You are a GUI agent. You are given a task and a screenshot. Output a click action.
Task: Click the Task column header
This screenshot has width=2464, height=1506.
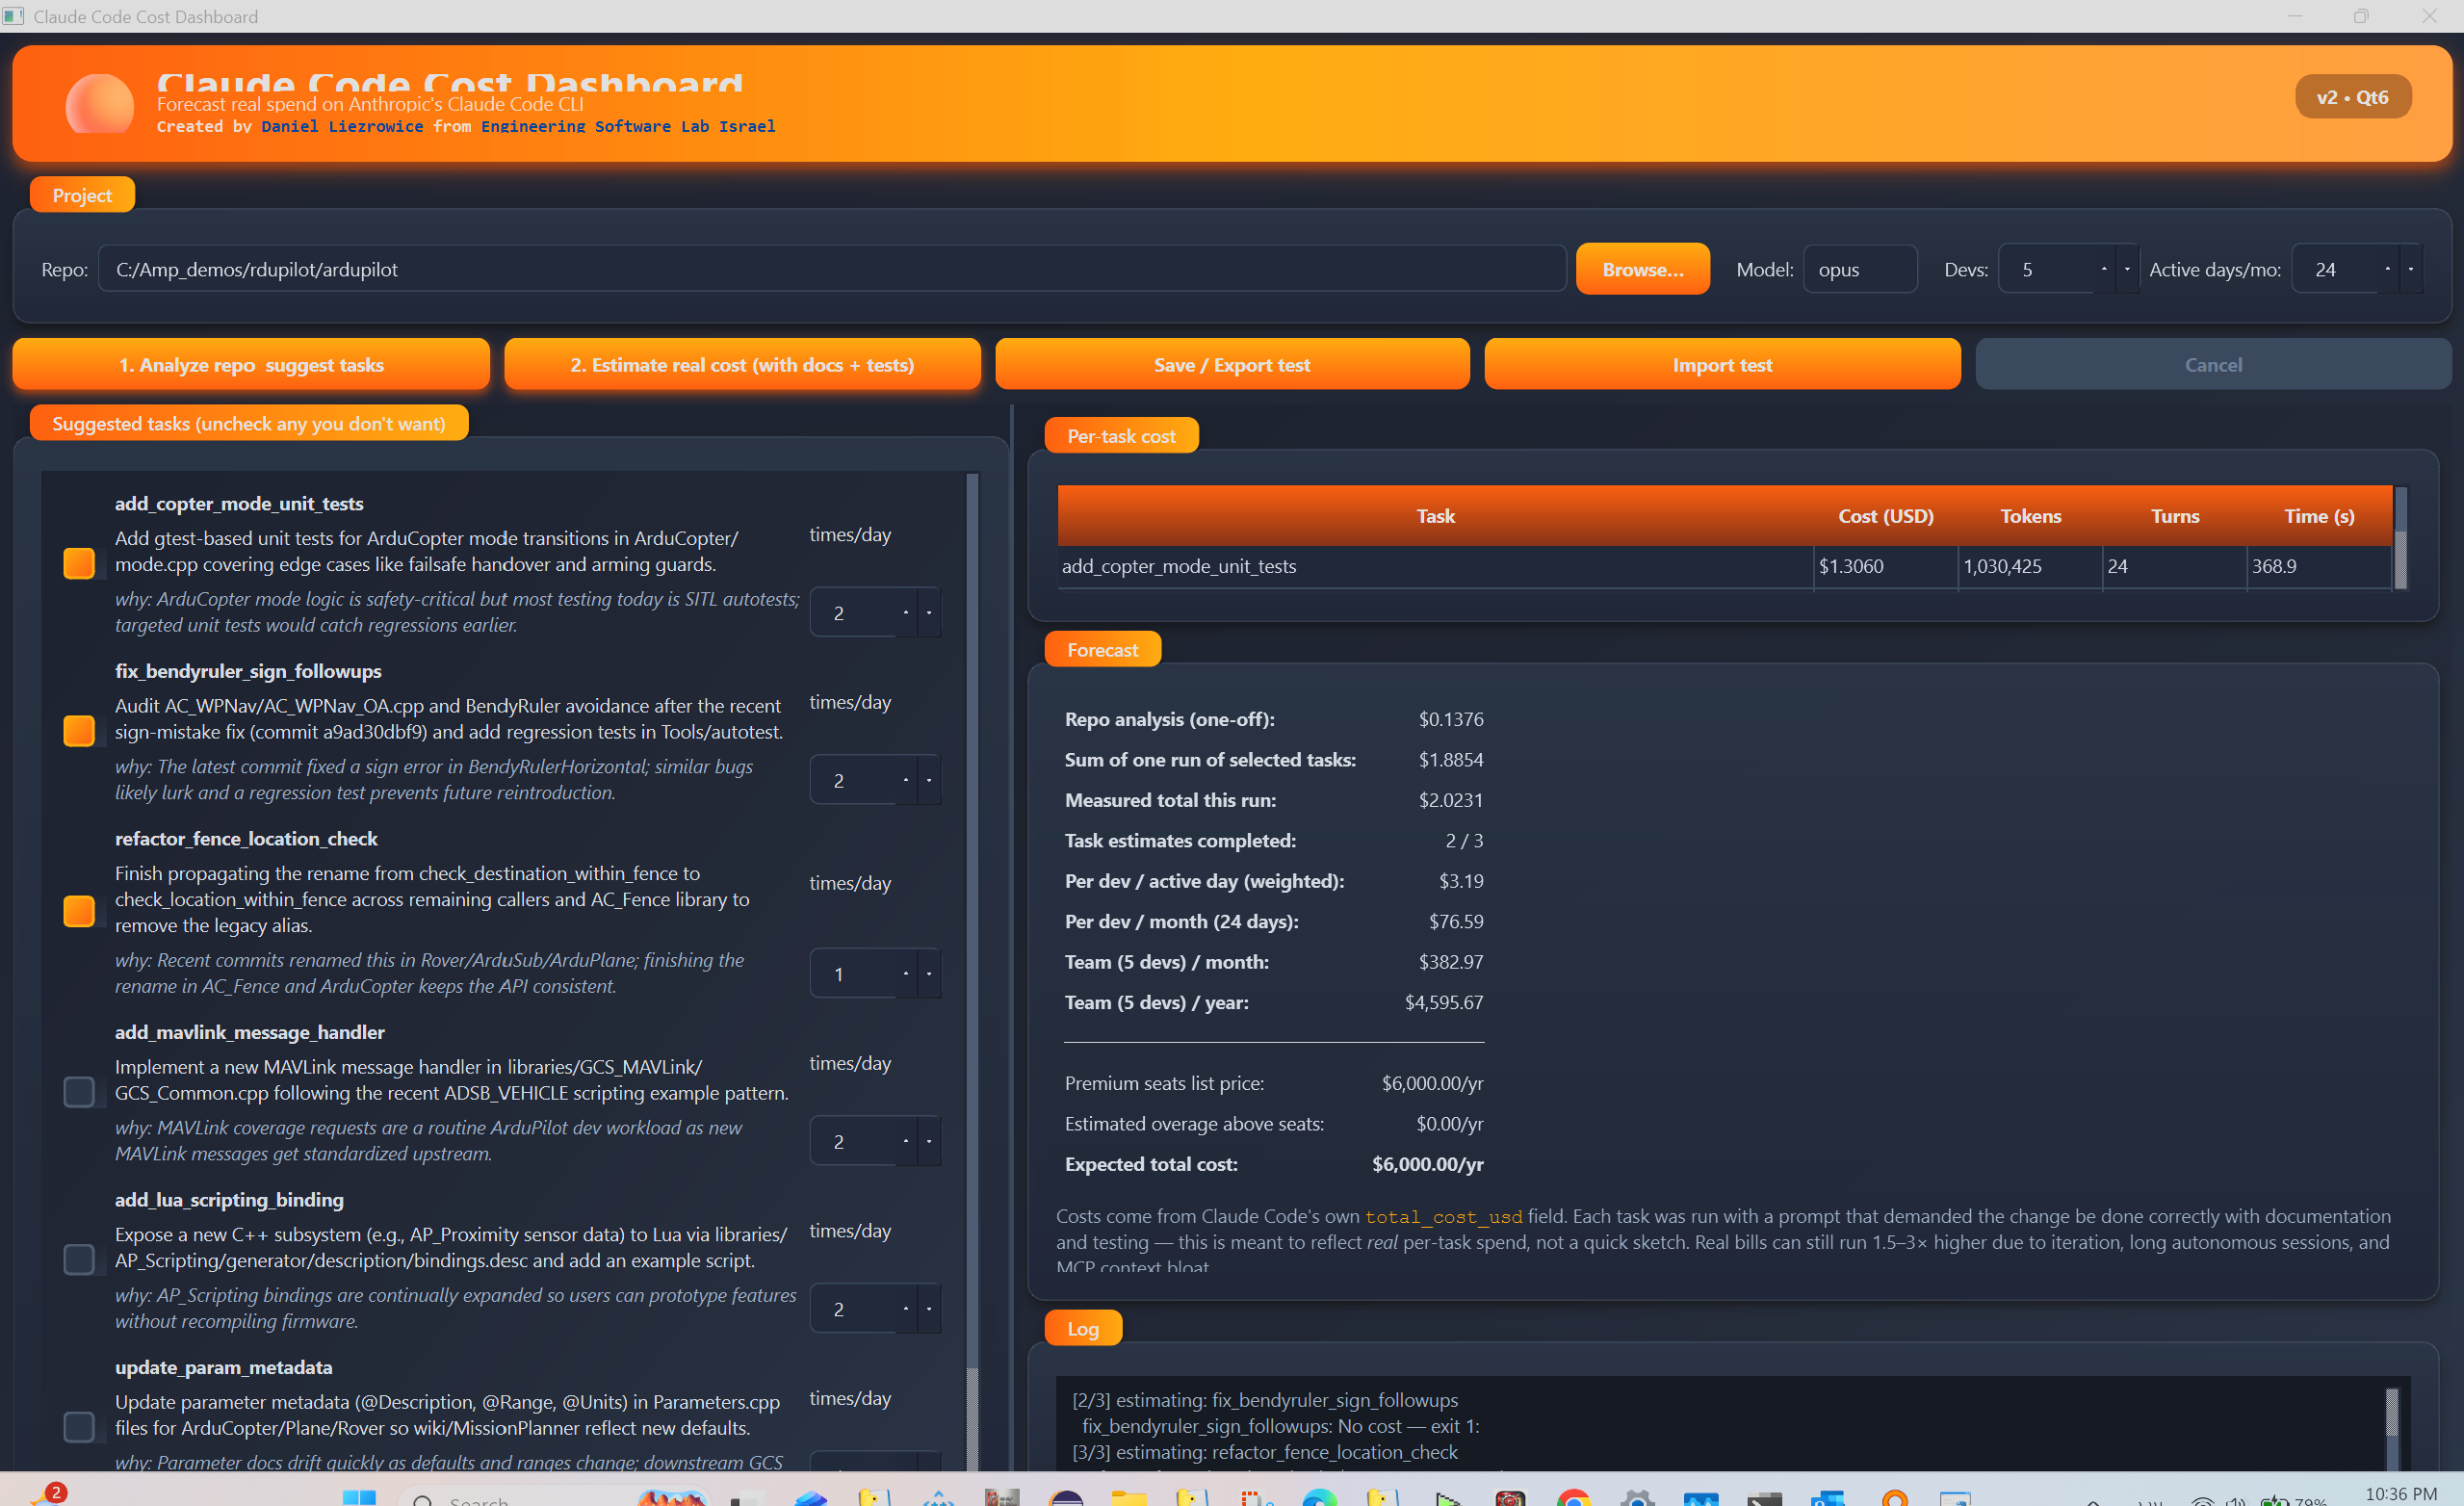pyautogui.click(x=1435, y=516)
